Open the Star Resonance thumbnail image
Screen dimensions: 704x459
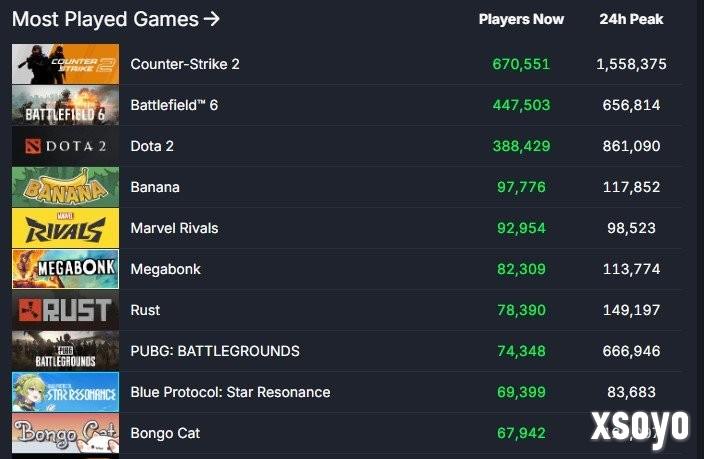65,392
